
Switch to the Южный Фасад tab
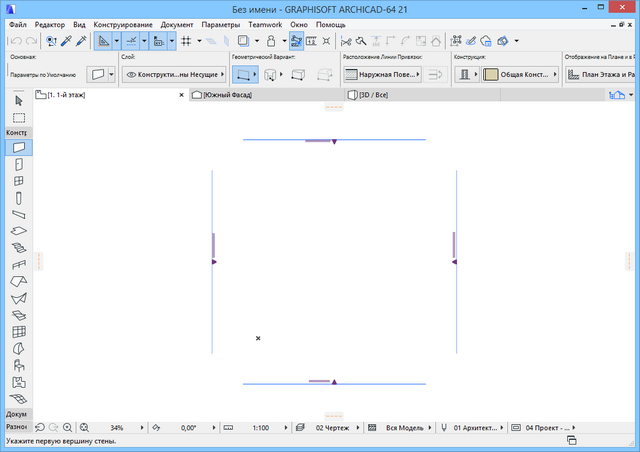tap(227, 95)
